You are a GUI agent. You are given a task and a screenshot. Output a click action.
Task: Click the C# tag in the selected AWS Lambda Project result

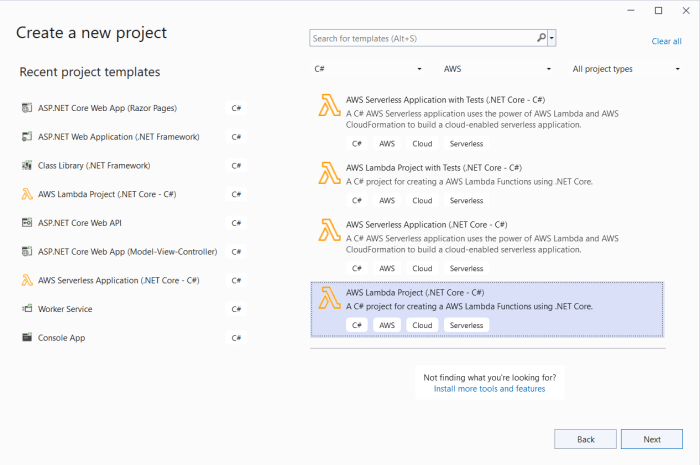tap(357, 325)
